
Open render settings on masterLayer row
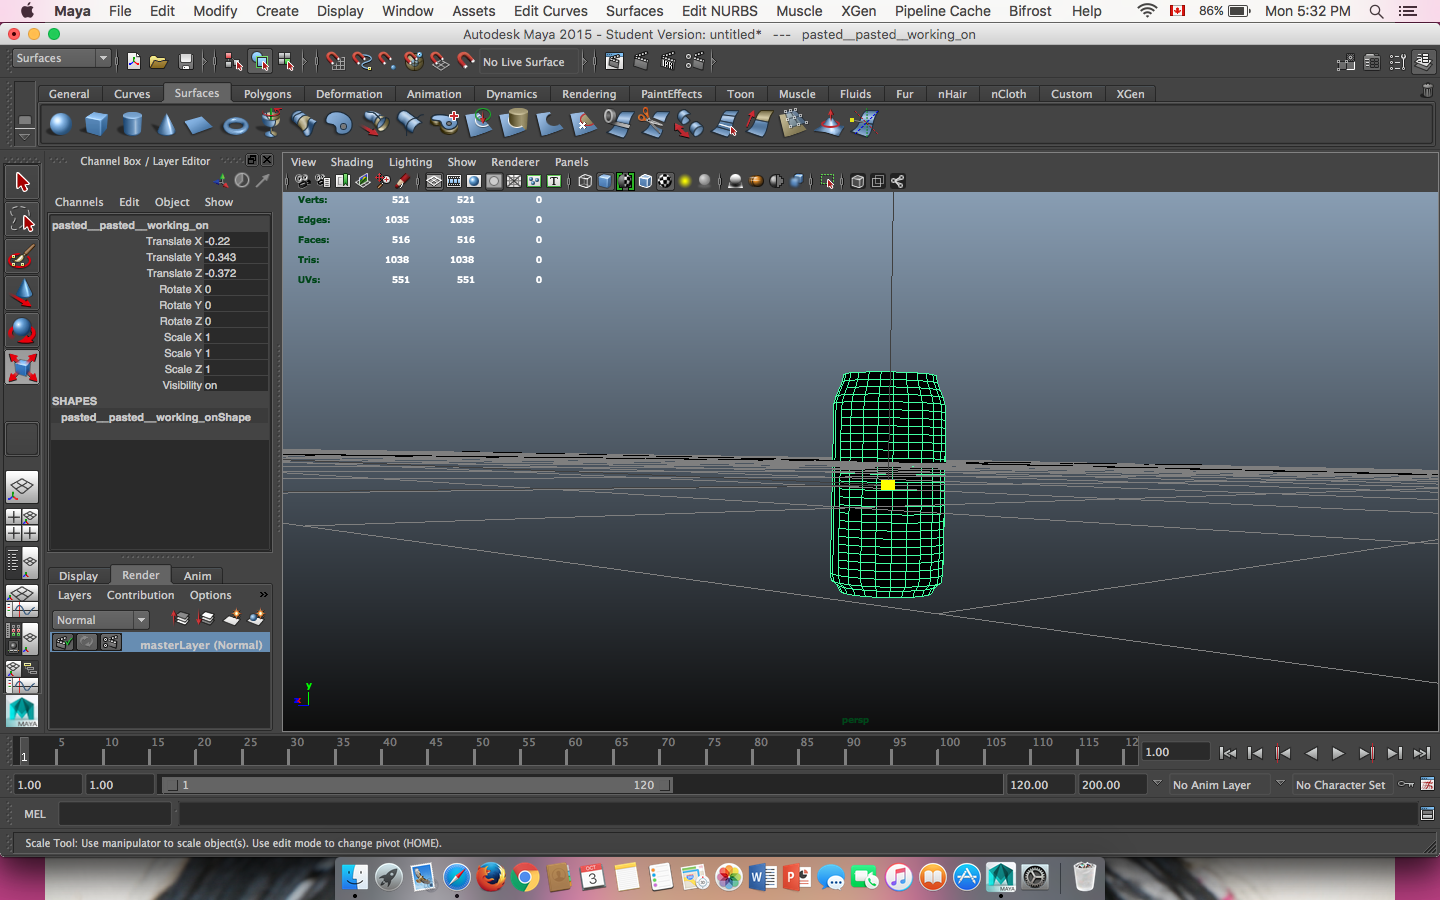(110, 643)
